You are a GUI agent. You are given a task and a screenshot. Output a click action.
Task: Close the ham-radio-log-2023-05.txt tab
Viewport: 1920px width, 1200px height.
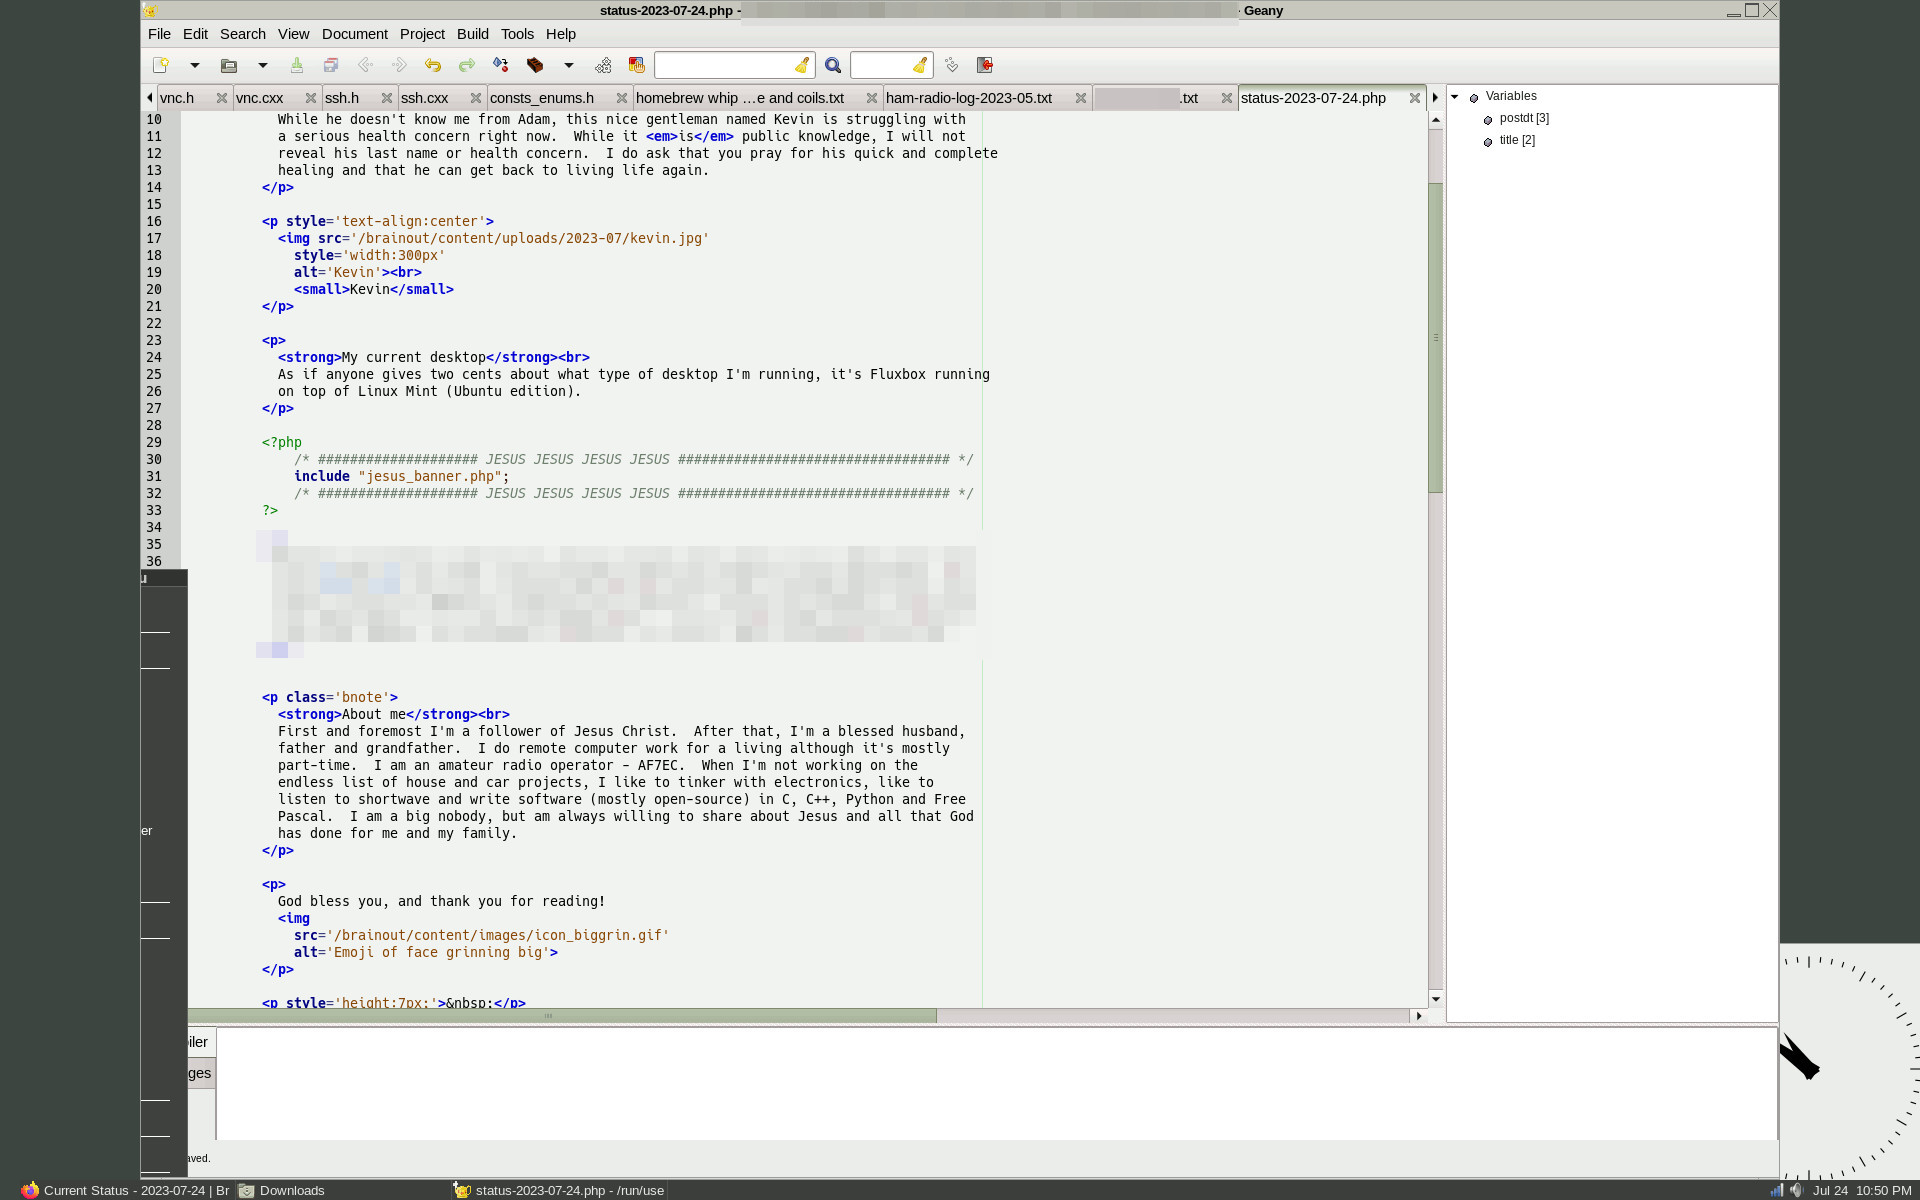click(x=1081, y=98)
